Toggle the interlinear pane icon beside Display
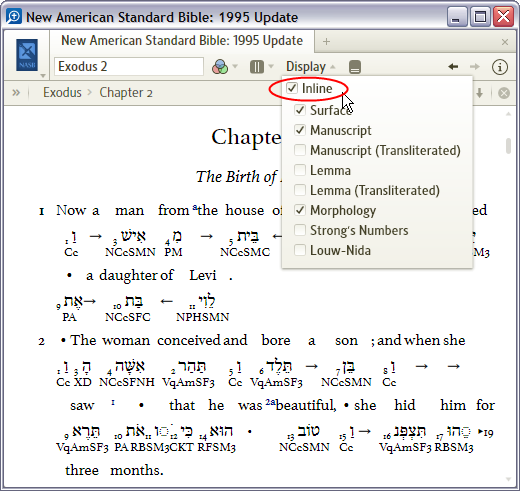The width and height of the screenshot is (520, 491). click(355, 67)
